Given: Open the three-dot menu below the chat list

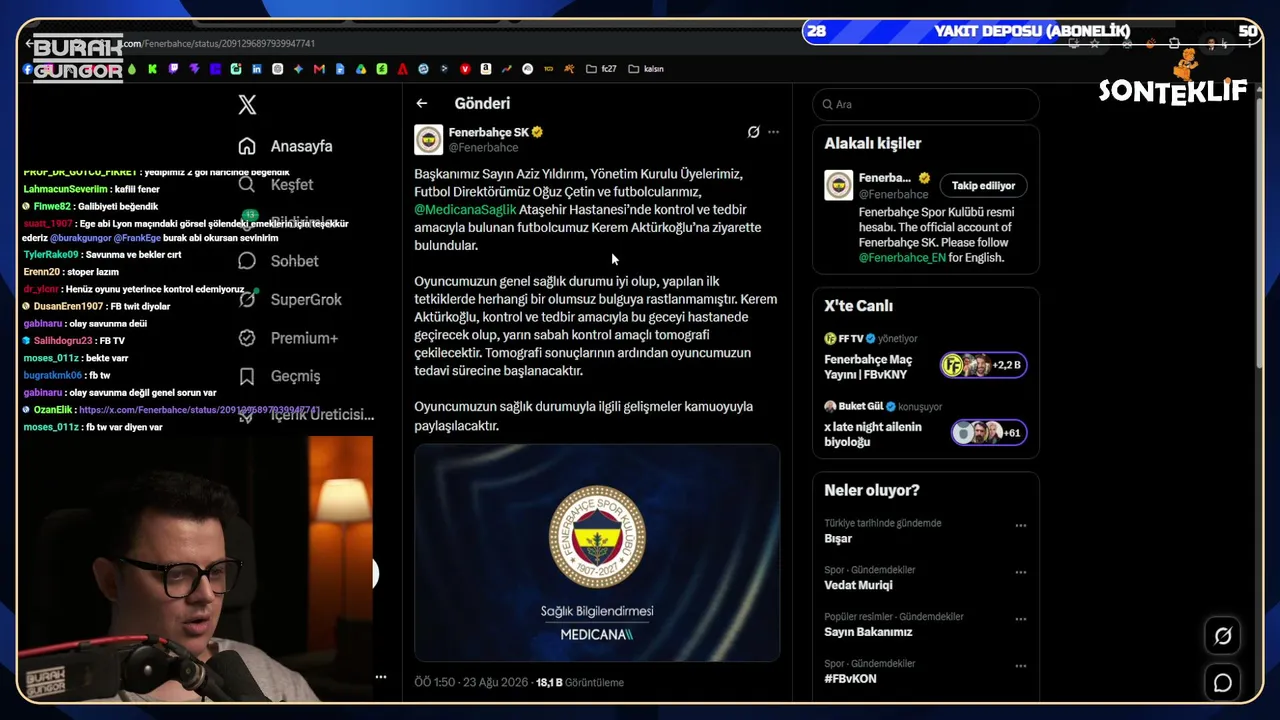Looking at the screenshot, I should [381, 677].
